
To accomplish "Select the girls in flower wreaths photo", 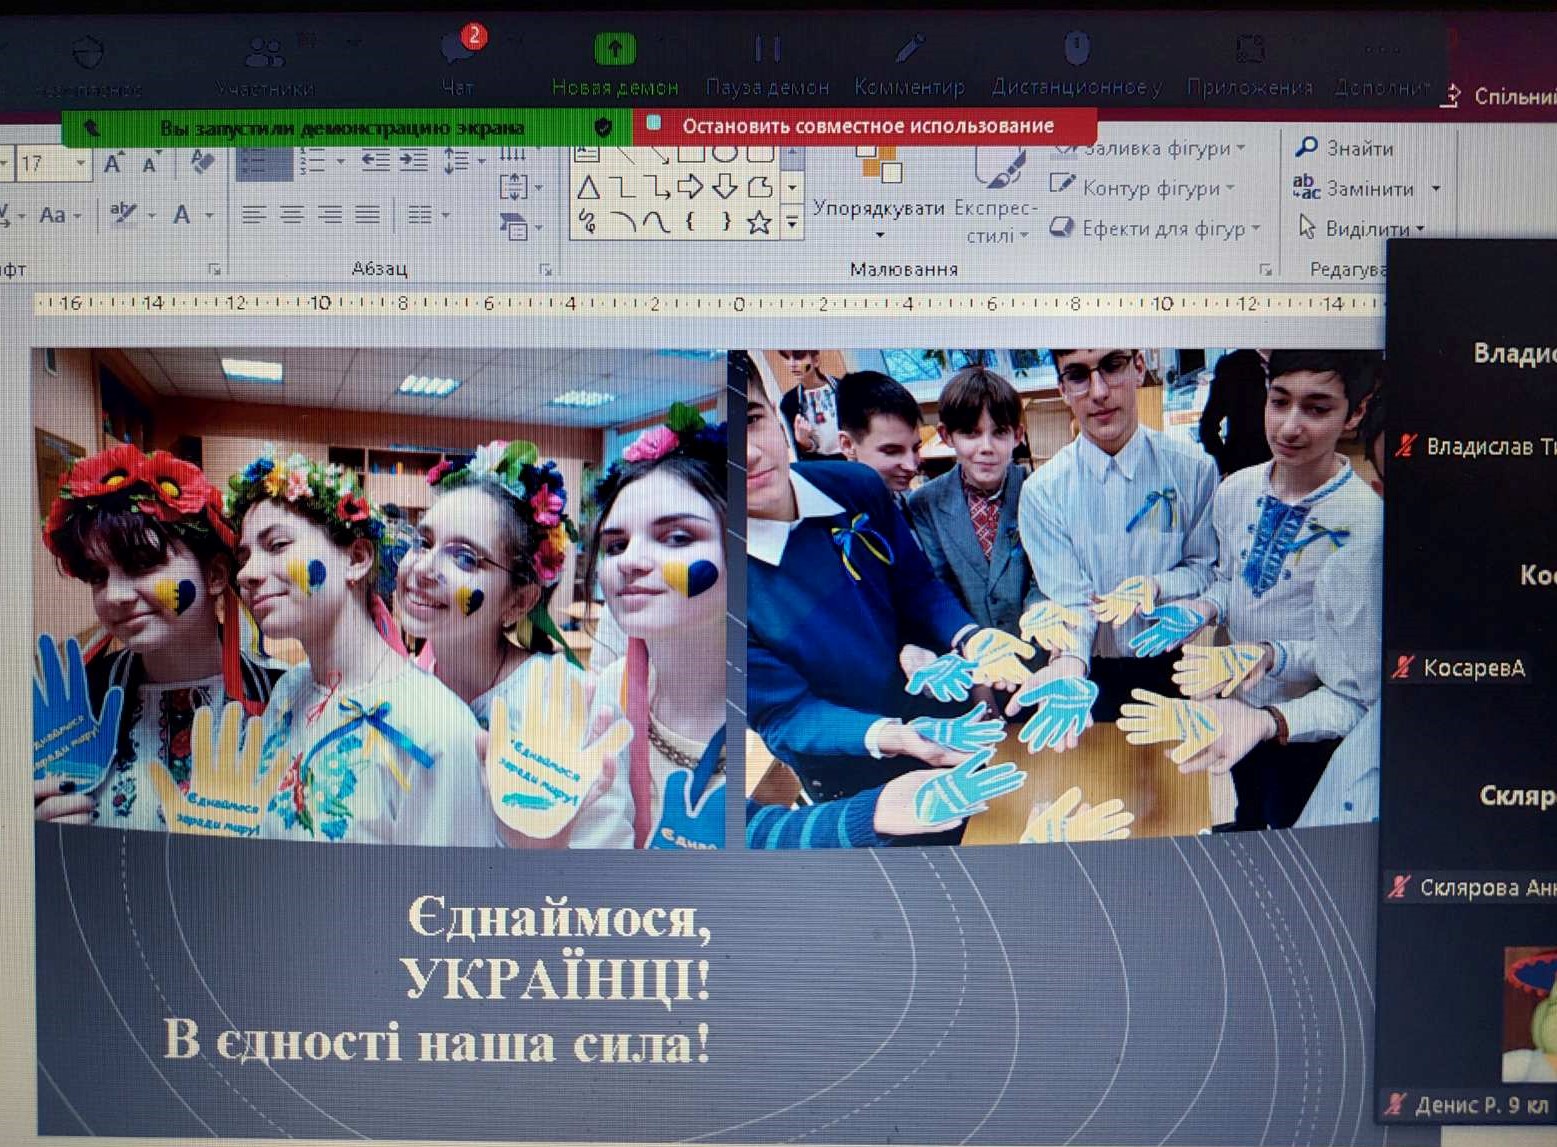I will (x=380, y=597).
